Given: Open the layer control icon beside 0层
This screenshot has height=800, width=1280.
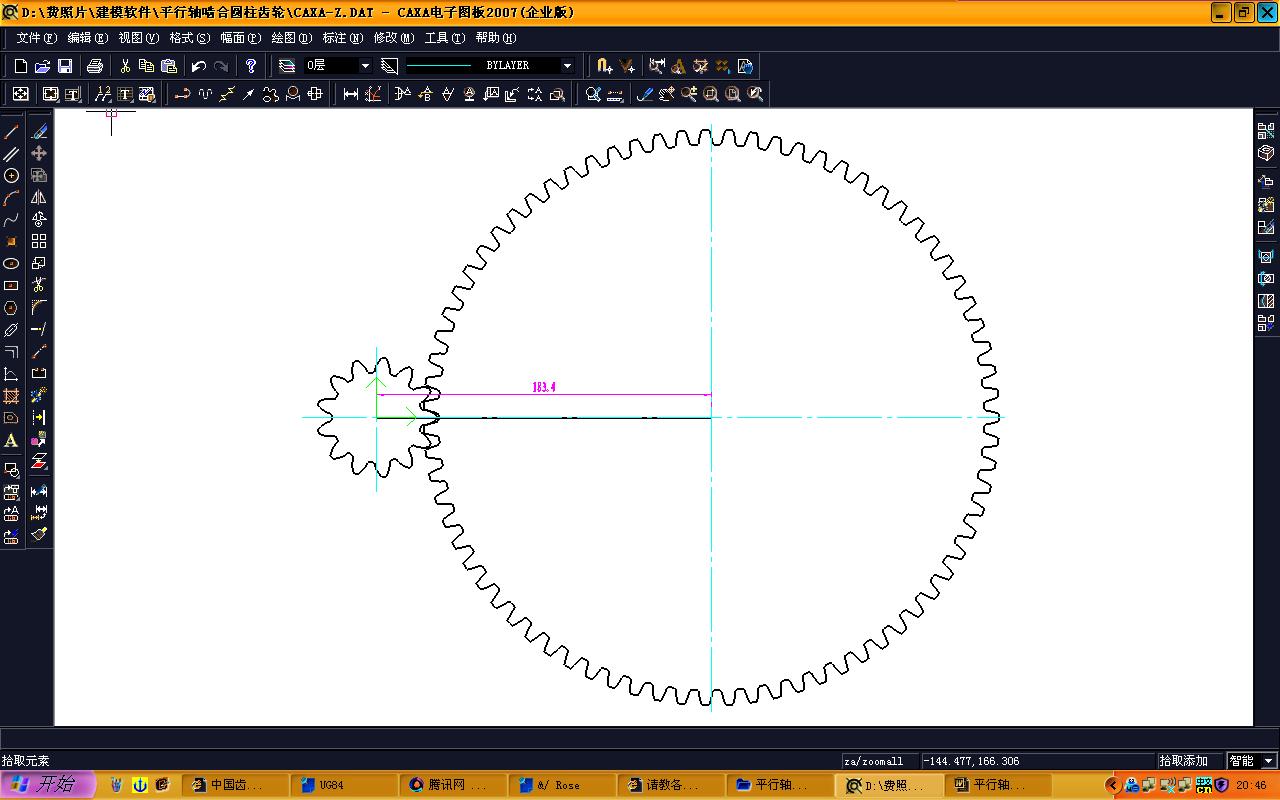Looking at the screenshot, I should 287,66.
